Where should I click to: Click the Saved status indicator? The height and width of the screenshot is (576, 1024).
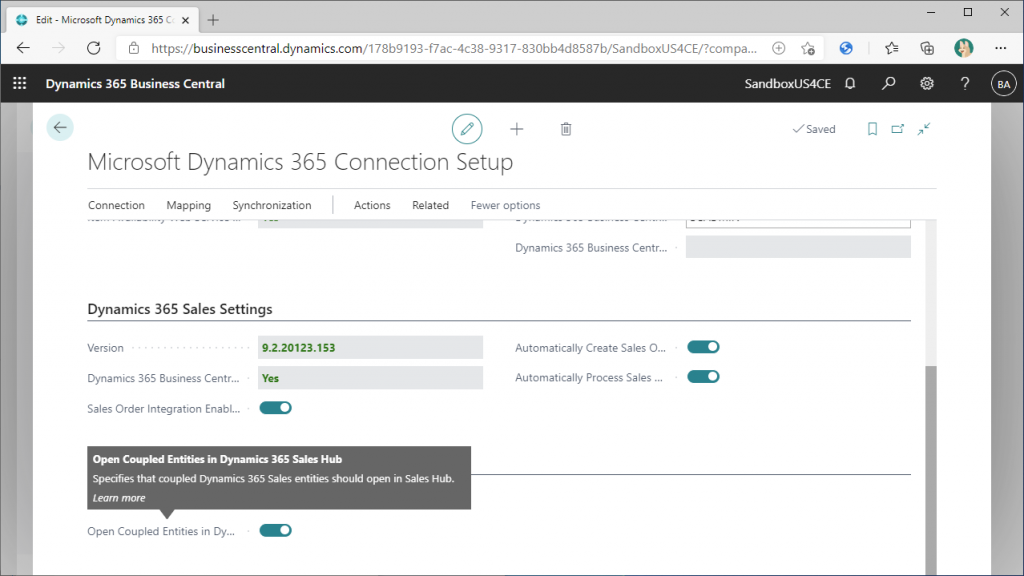point(814,129)
